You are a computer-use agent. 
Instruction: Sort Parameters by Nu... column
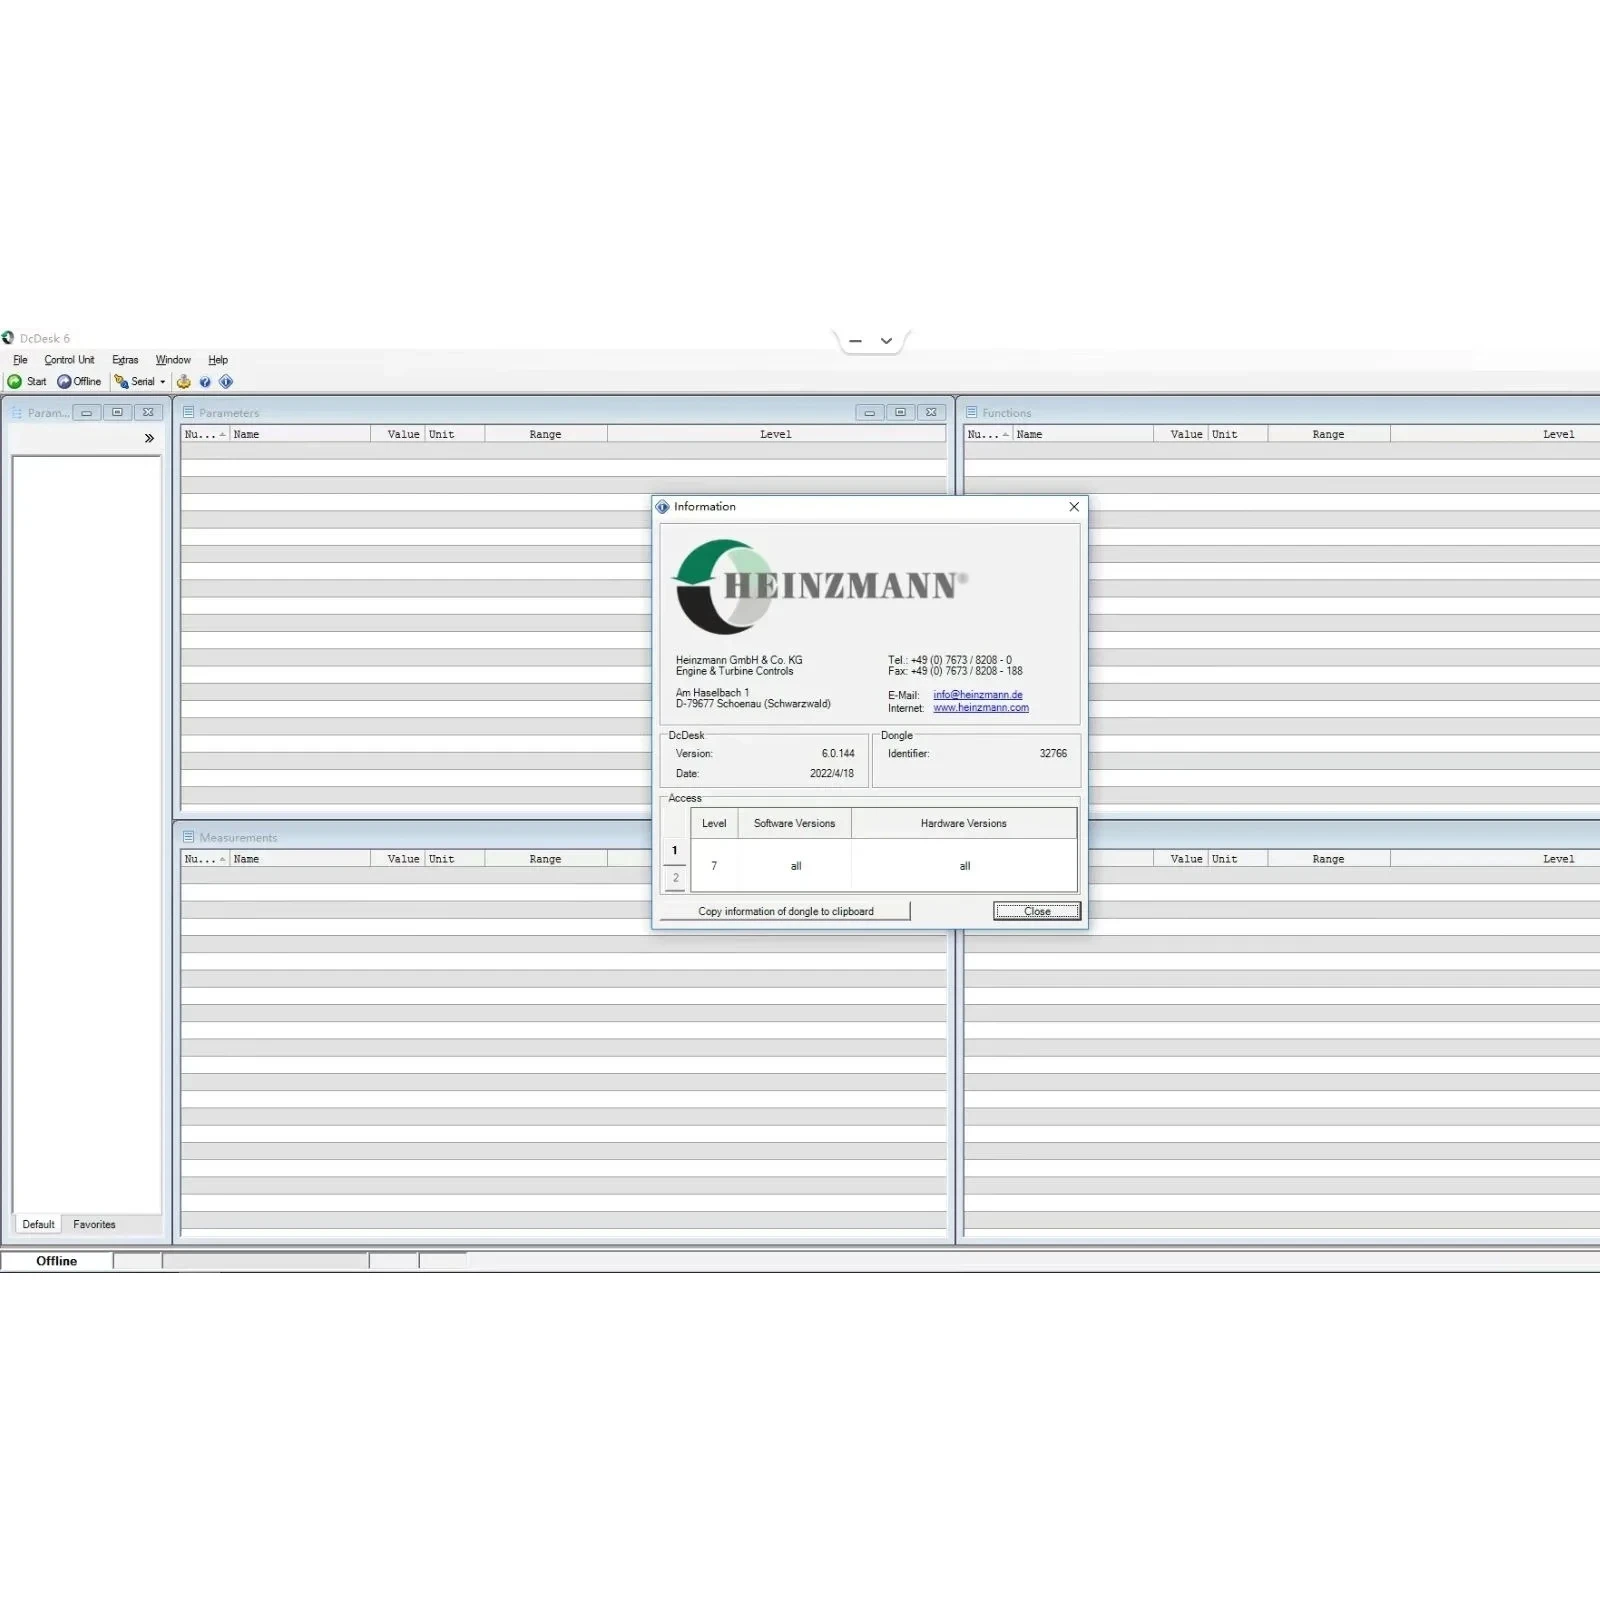coord(205,434)
